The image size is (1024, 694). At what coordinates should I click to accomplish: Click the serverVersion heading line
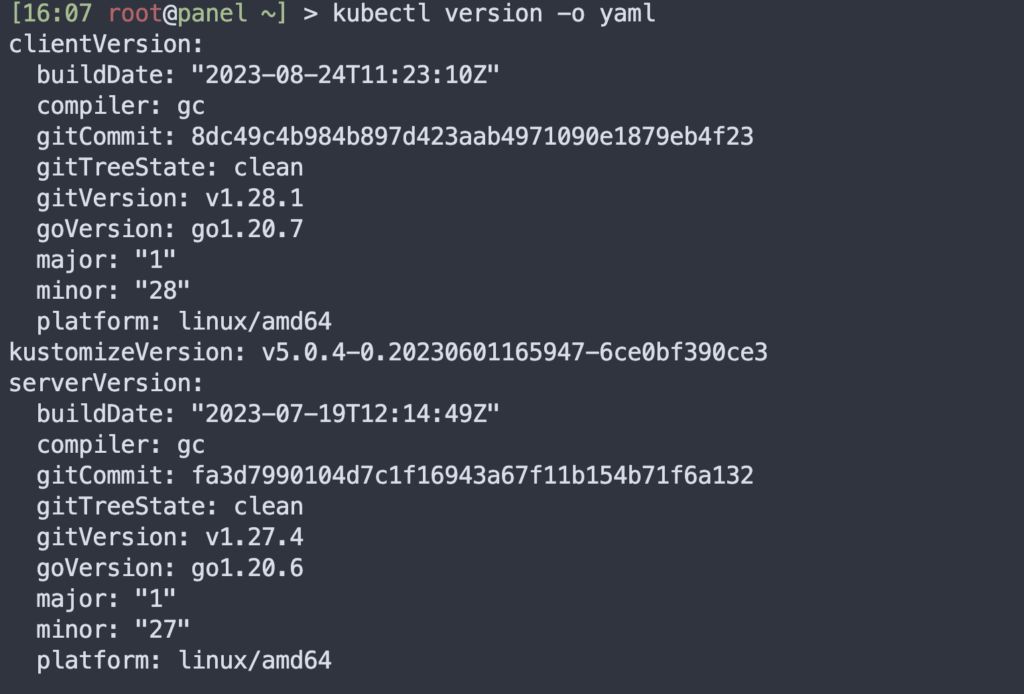pyautogui.click(x=106, y=383)
